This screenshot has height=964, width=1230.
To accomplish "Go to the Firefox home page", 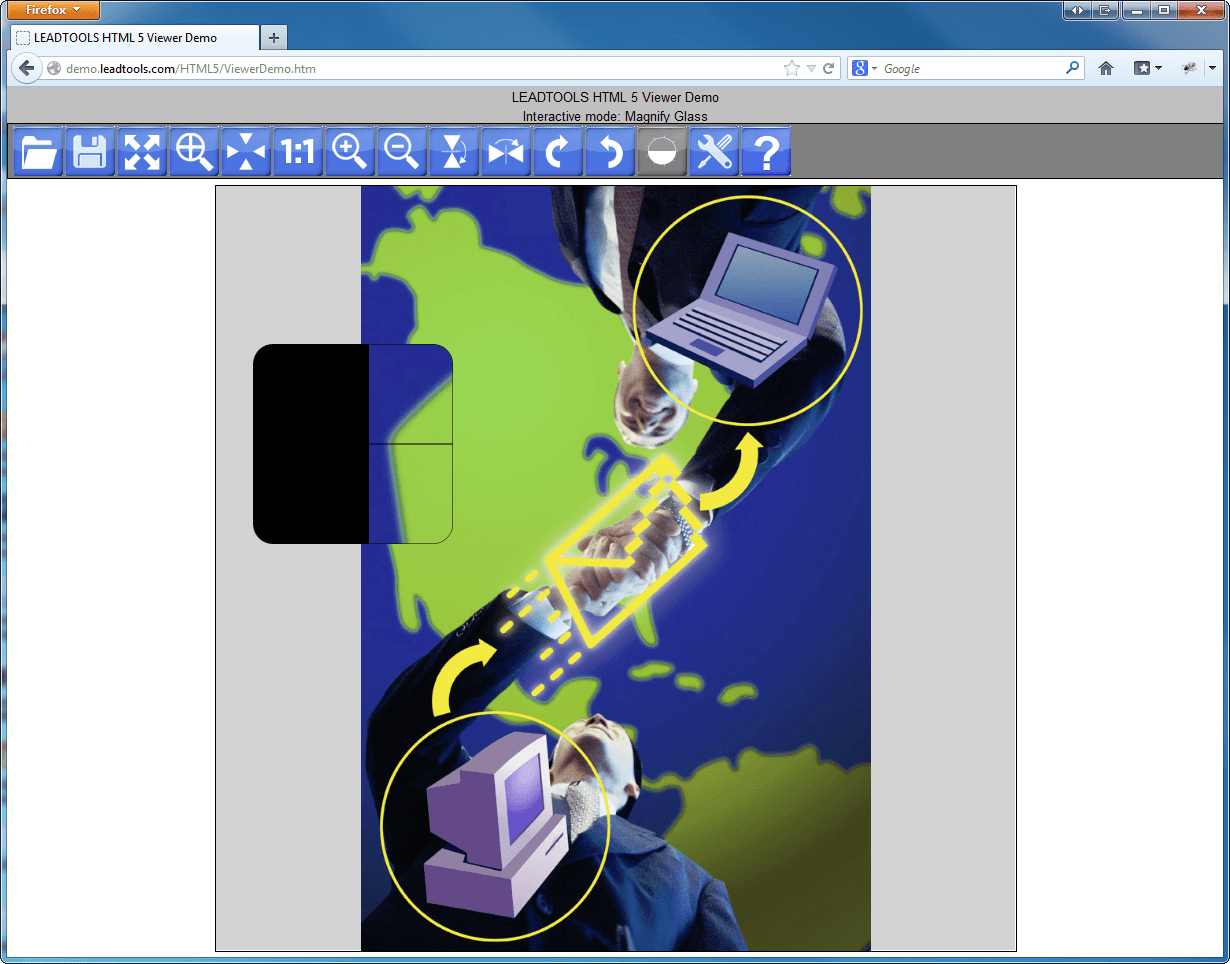I will click(1106, 68).
